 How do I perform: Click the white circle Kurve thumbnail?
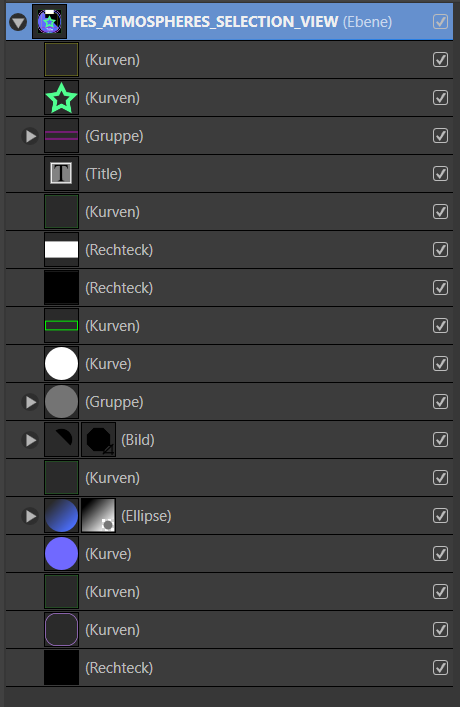pos(61,363)
